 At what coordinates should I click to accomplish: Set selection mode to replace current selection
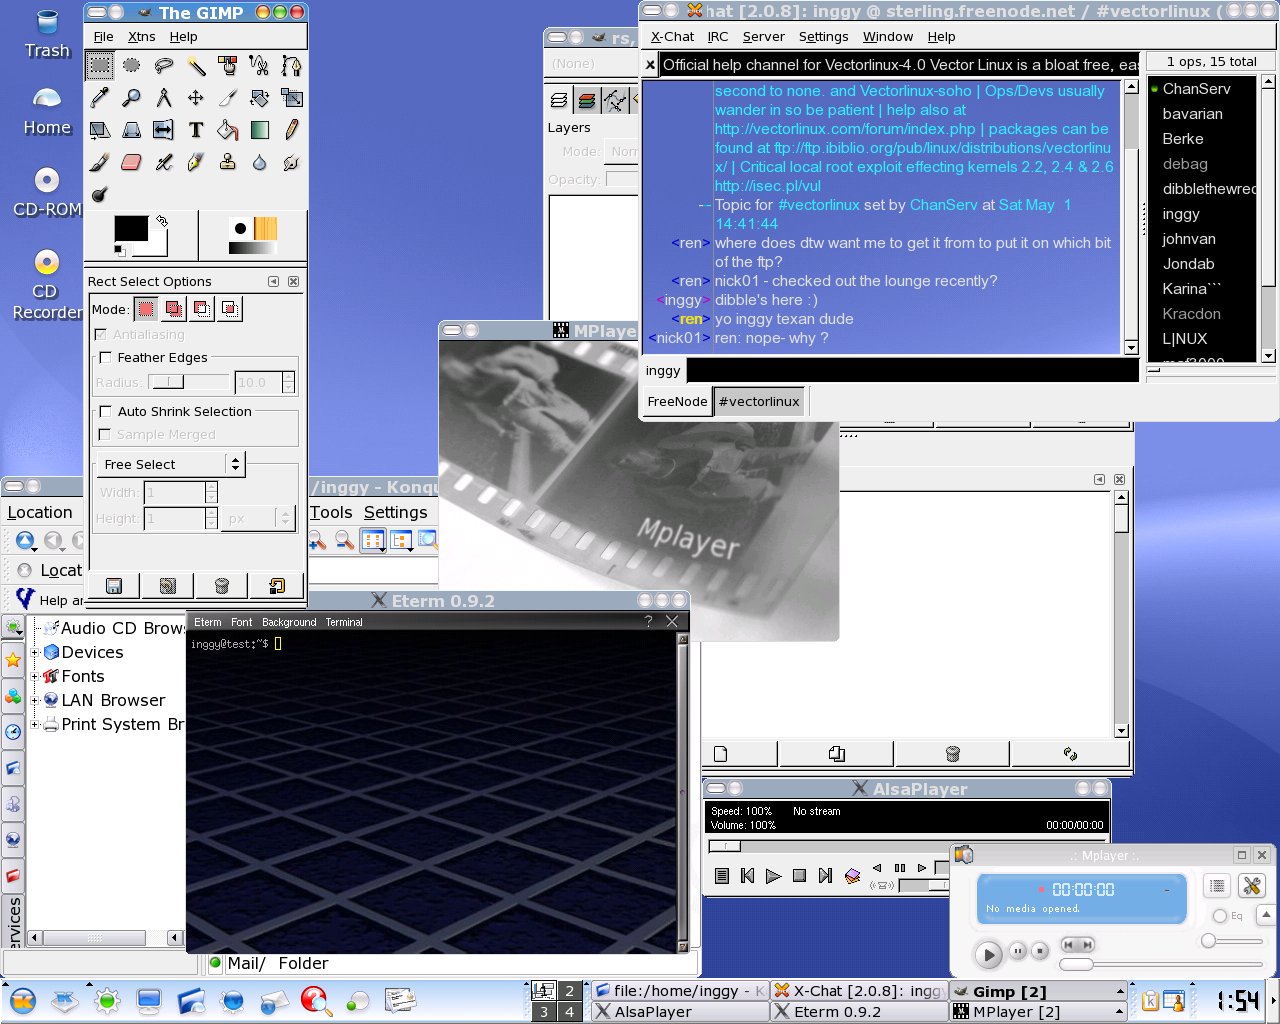tap(146, 309)
